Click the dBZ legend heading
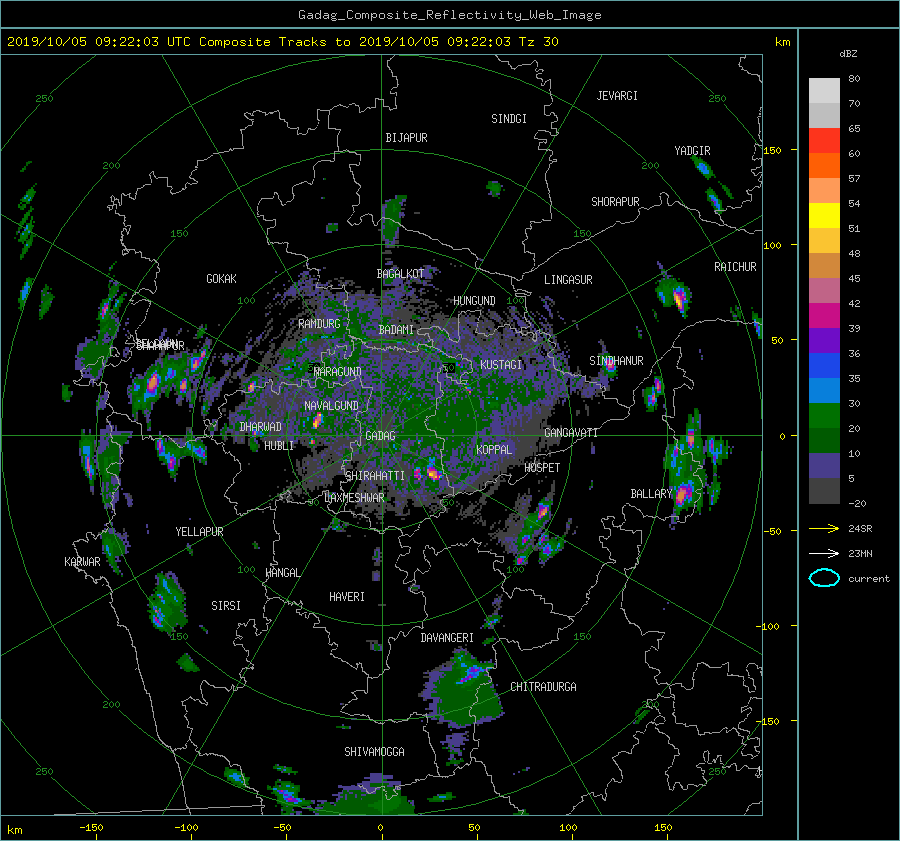Image resolution: width=900 pixels, height=841 pixels. tap(848, 53)
